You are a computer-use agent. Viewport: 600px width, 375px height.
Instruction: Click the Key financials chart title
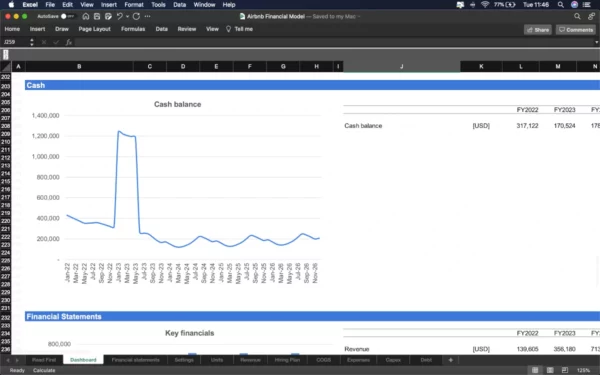[x=190, y=333]
